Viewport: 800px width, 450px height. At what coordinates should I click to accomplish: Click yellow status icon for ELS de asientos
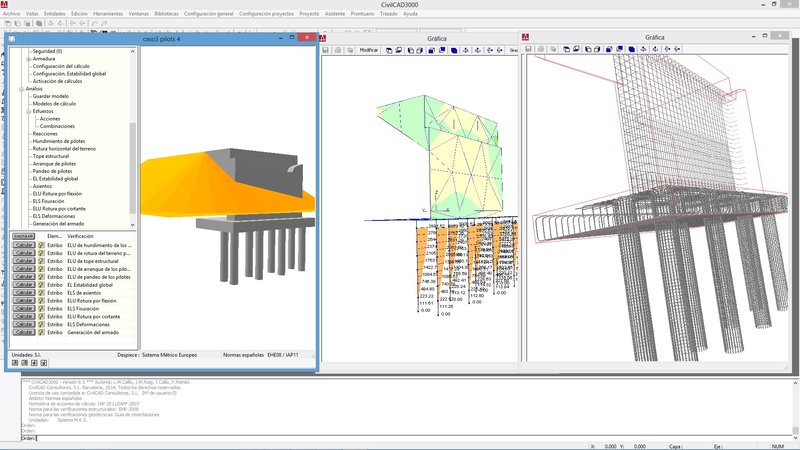pyautogui.click(x=41, y=291)
